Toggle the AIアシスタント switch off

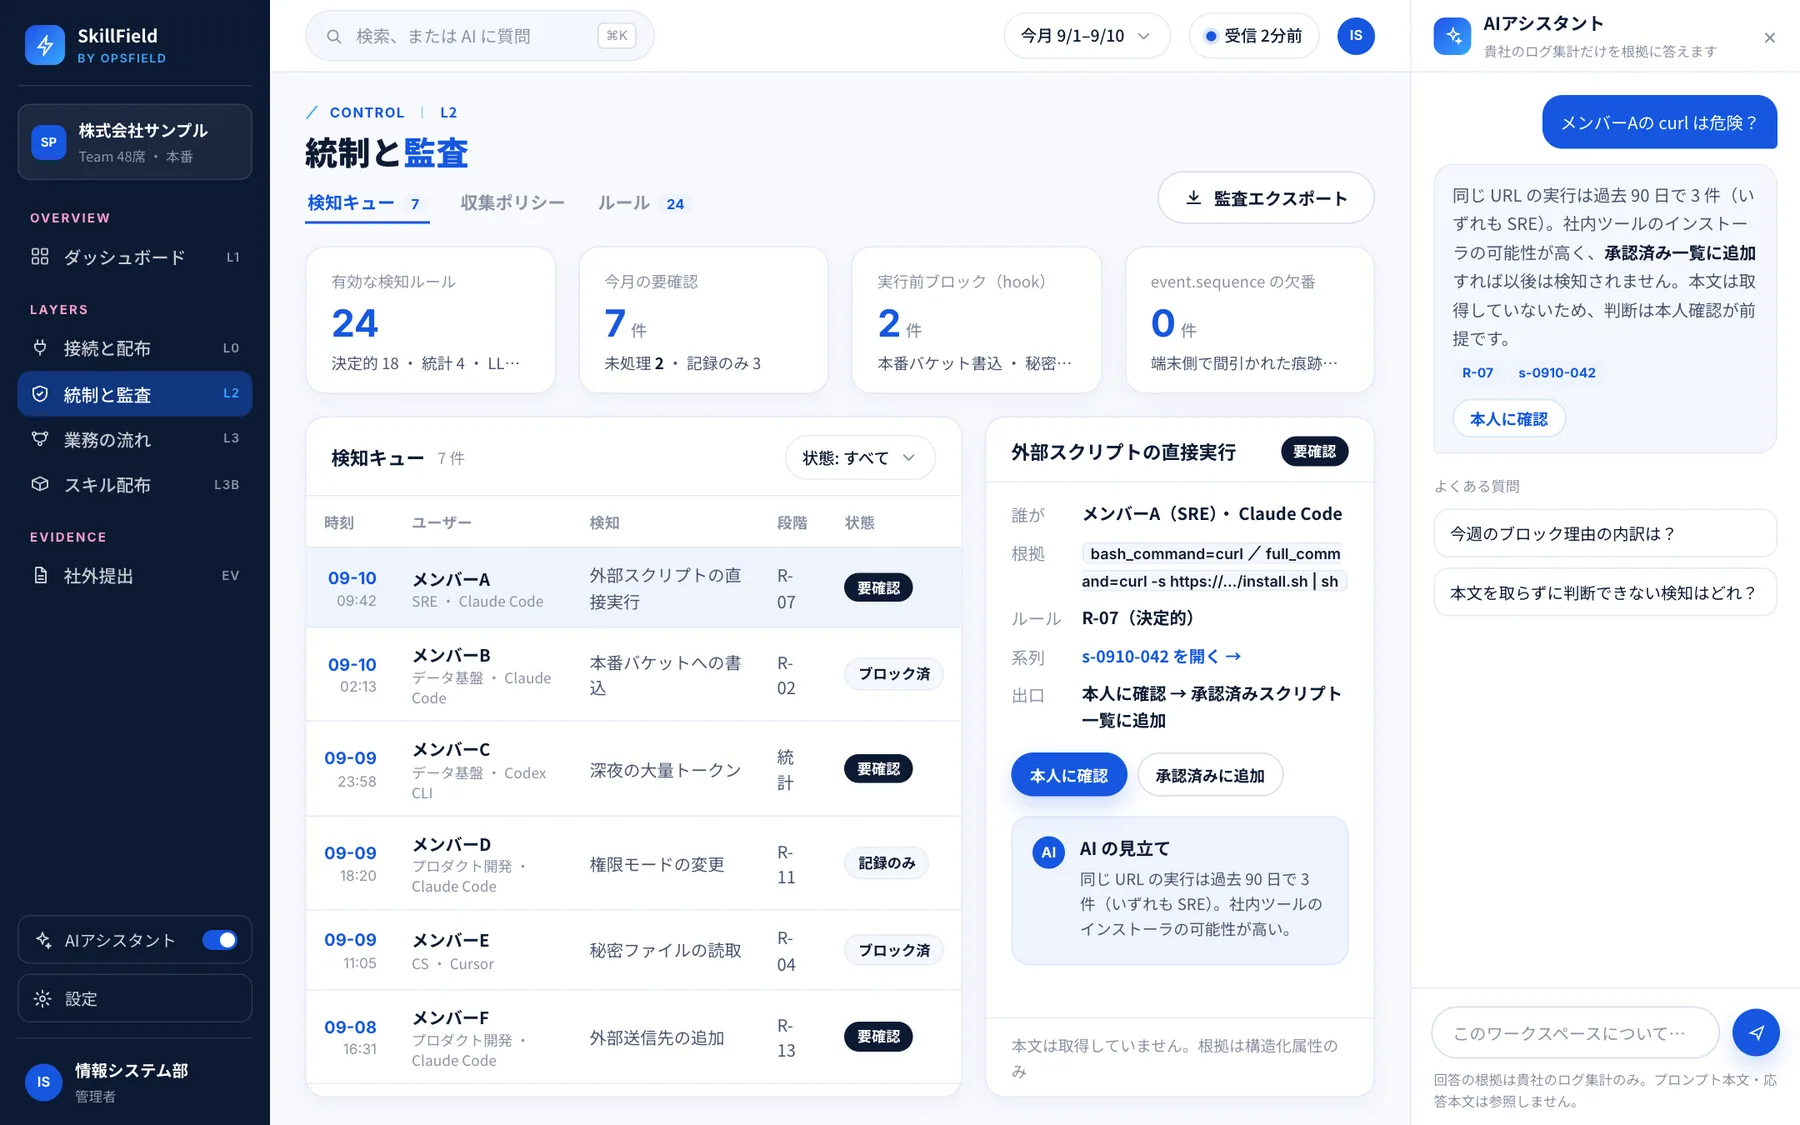tap(220, 940)
